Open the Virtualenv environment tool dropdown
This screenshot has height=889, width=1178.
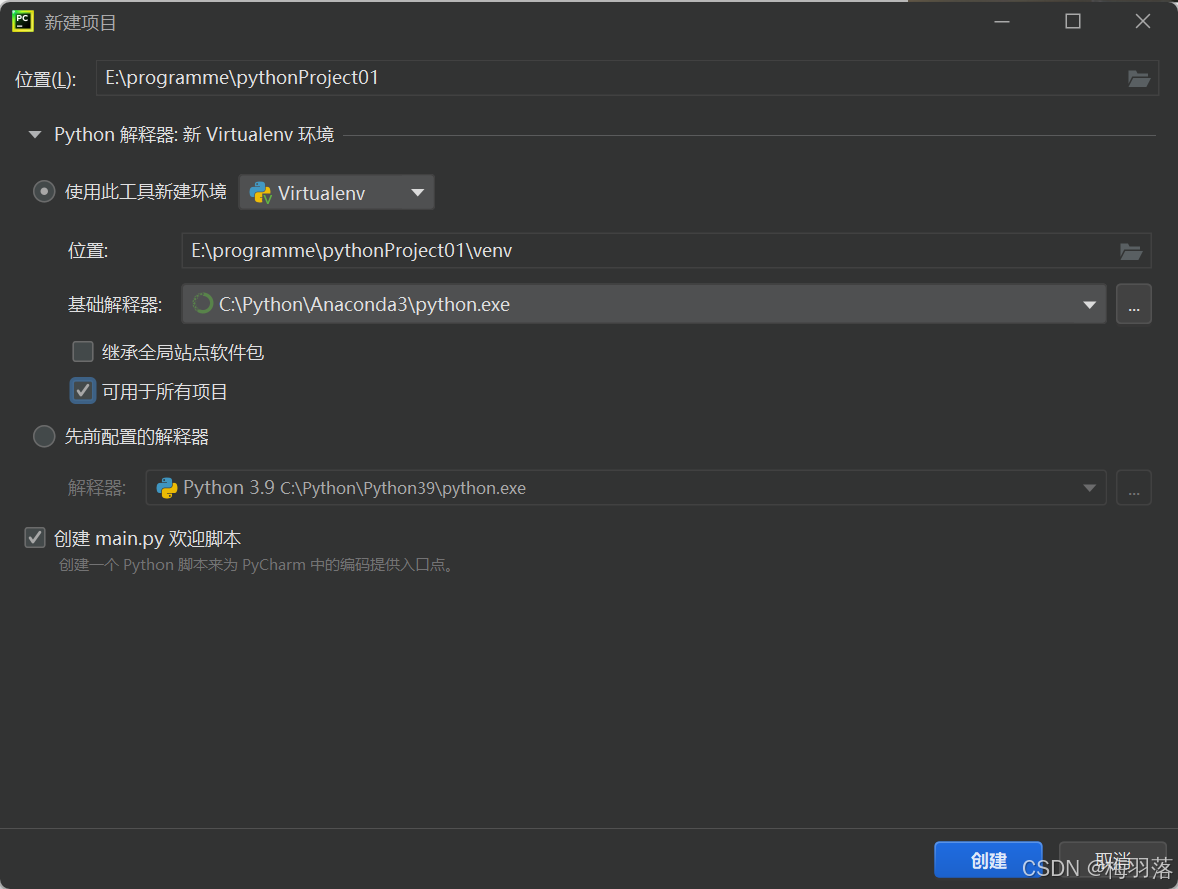(x=336, y=192)
